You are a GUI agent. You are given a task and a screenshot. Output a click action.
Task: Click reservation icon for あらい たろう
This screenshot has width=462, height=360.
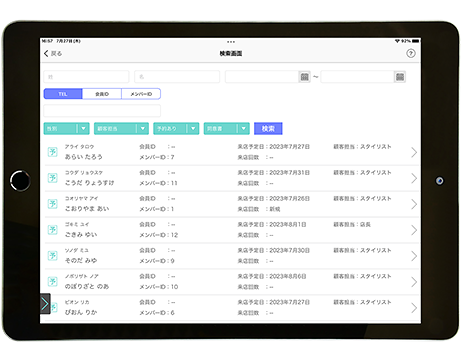53,152
